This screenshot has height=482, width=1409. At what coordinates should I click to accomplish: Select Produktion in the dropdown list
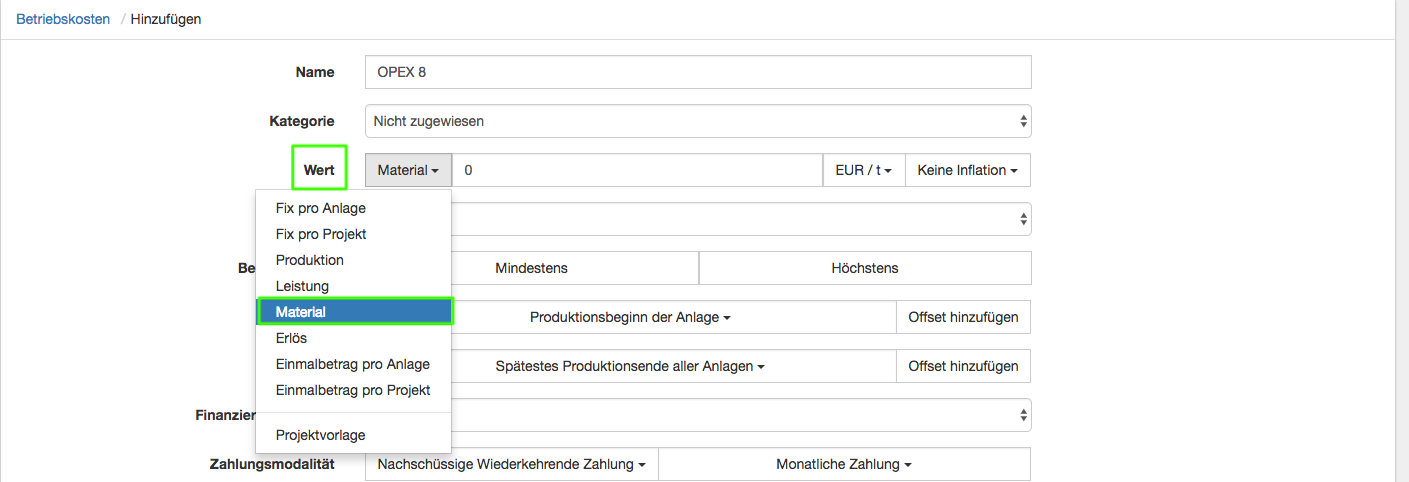pyautogui.click(x=310, y=260)
